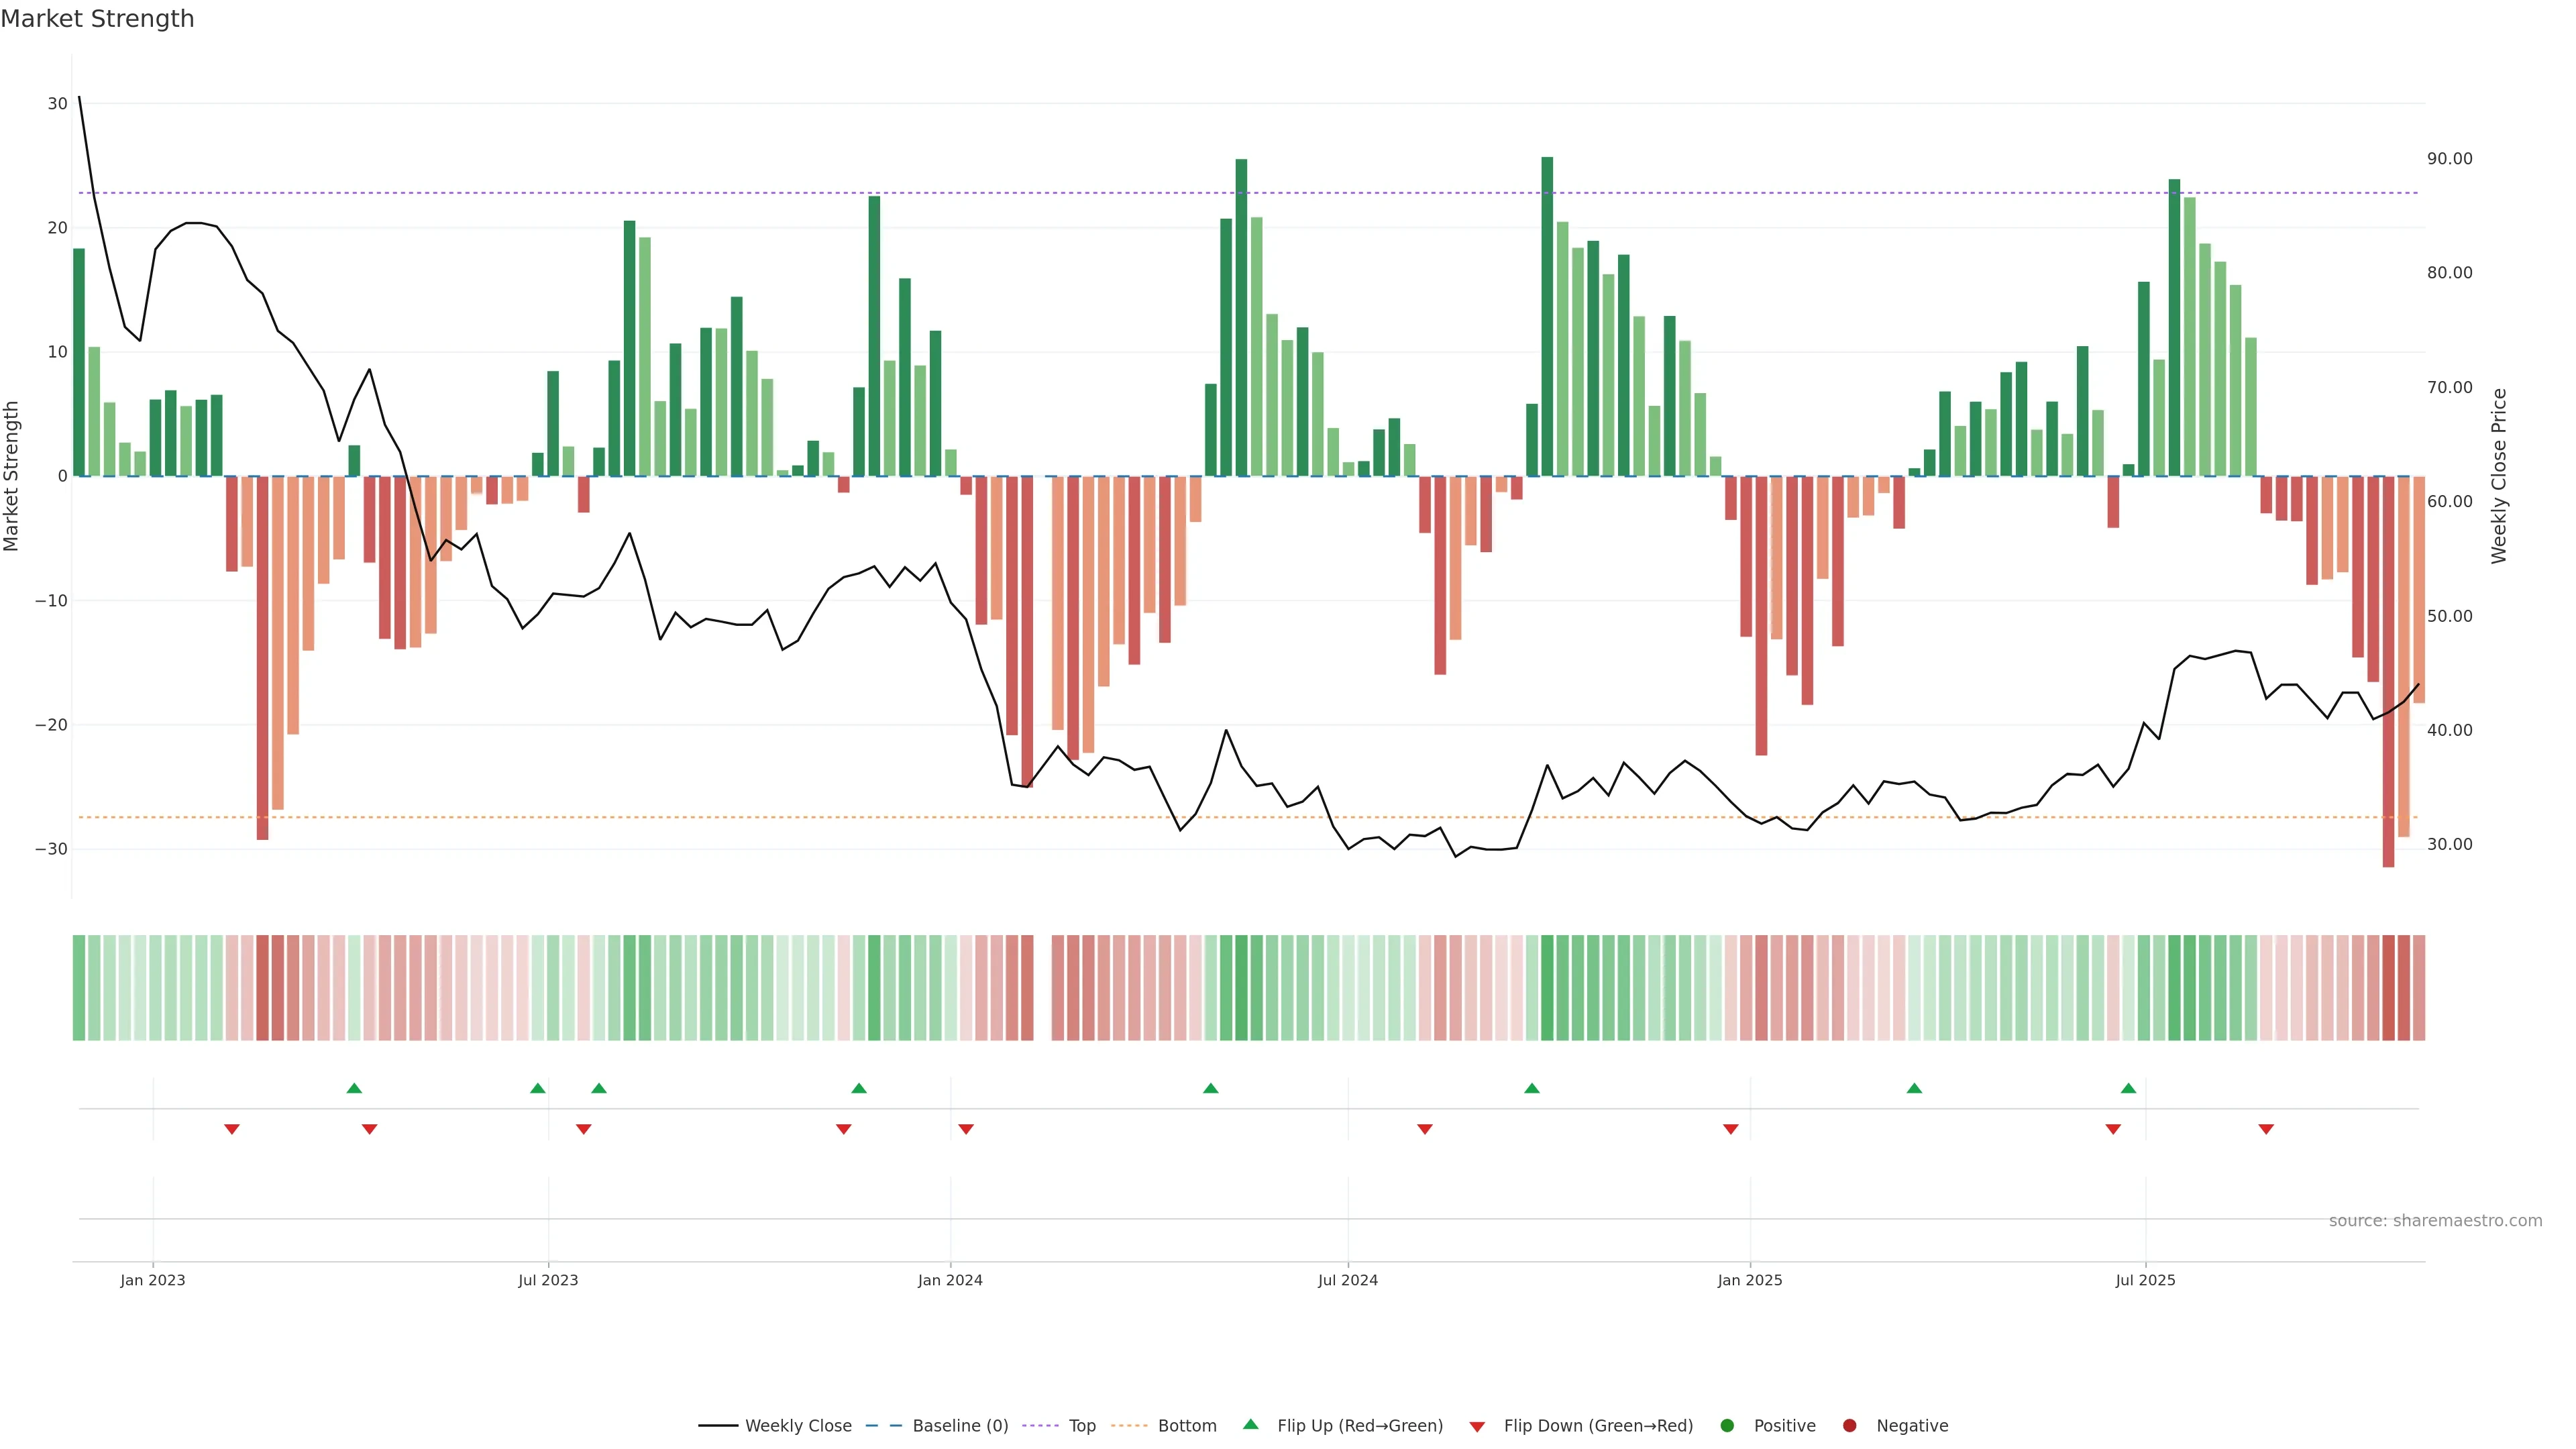Screen dimensions: 2576x1449
Task: Click the source: sharemaestro.com text
Action: pos(2435,1221)
